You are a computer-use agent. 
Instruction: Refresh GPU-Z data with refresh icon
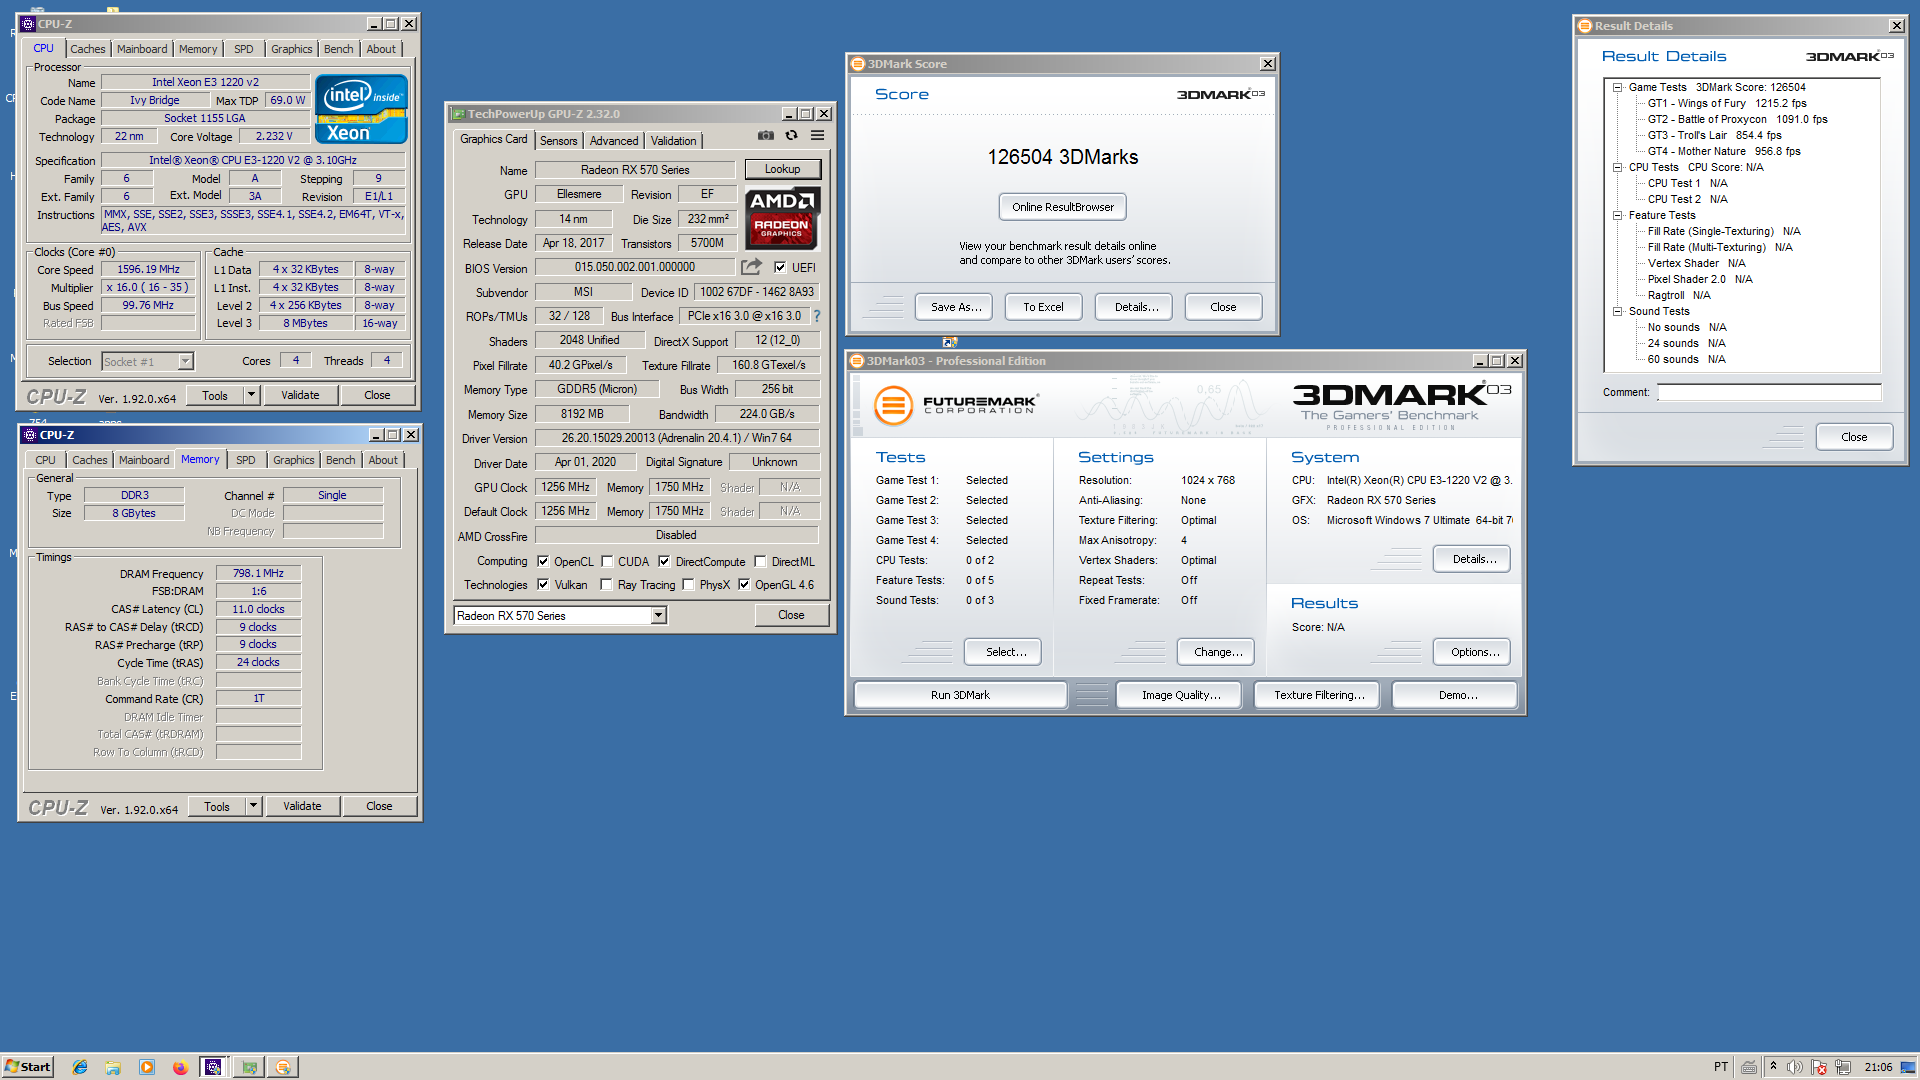tap(791, 135)
